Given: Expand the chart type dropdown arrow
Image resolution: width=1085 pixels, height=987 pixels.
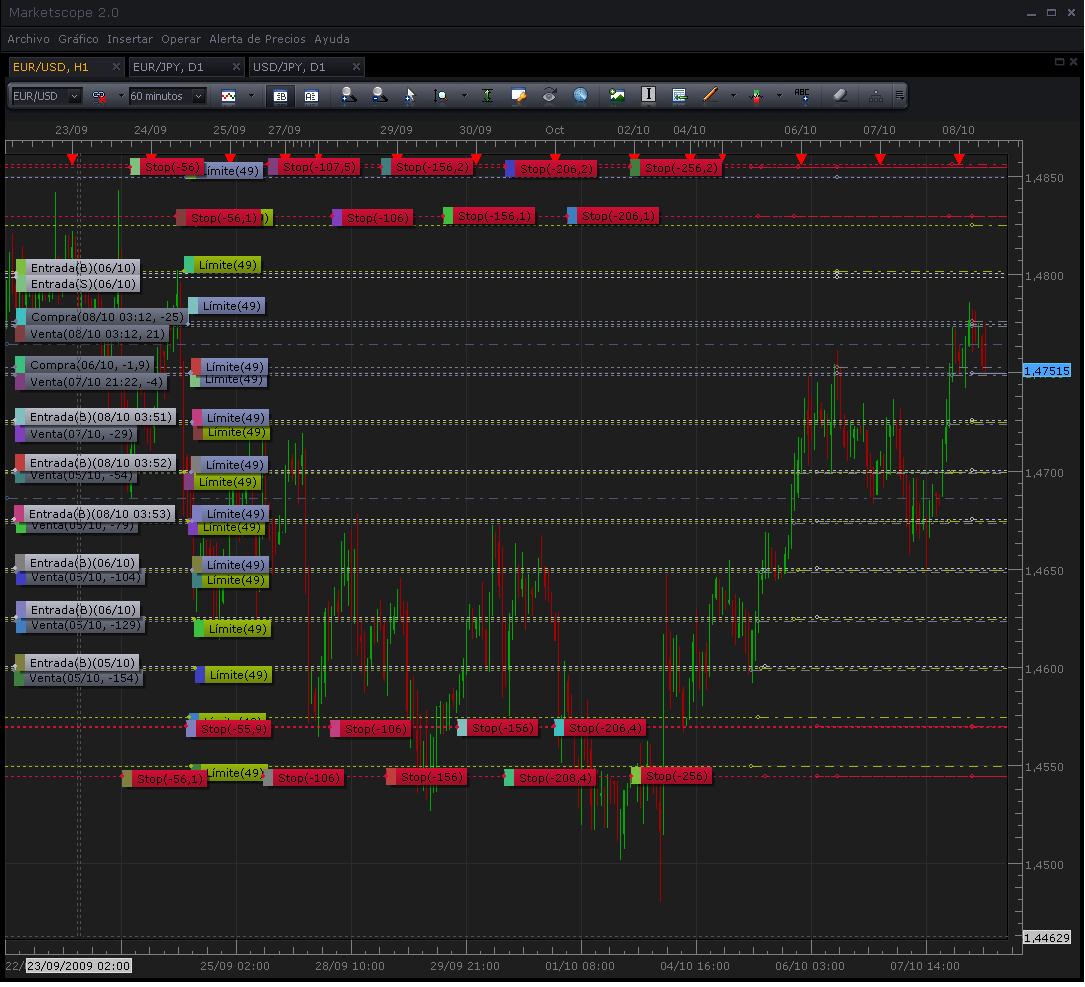Looking at the screenshot, I should coord(251,96).
